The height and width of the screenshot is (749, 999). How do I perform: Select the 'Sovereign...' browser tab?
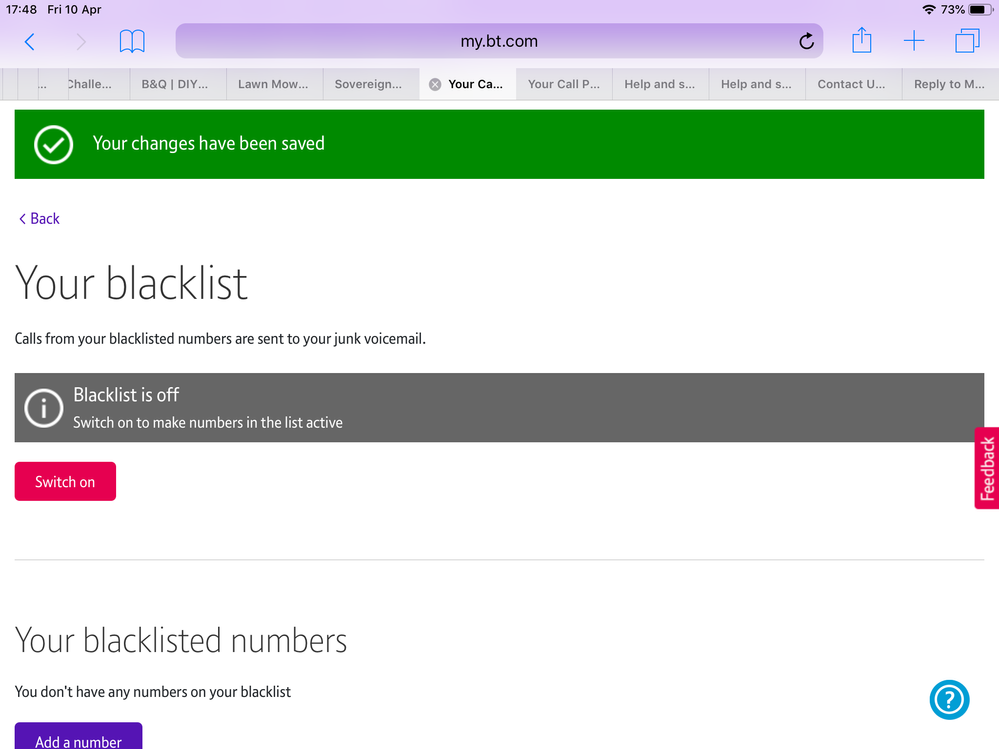click(368, 85)
